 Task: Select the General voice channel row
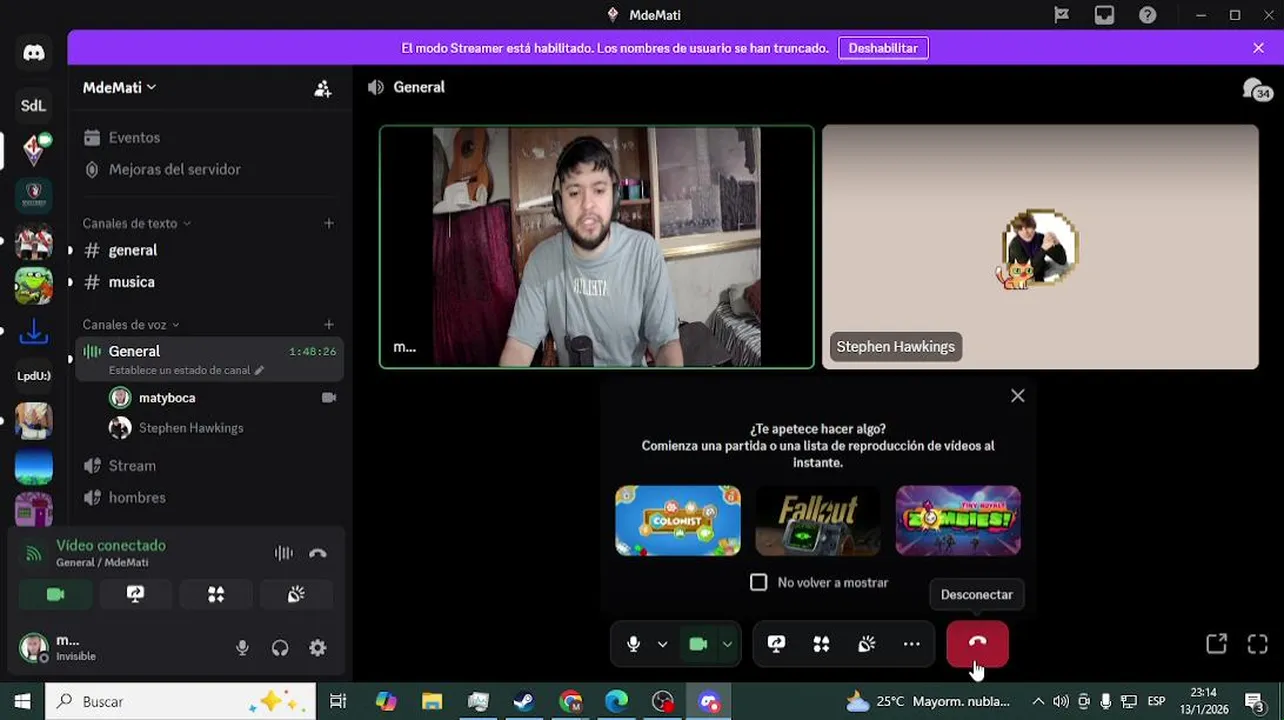pos(209,359)
